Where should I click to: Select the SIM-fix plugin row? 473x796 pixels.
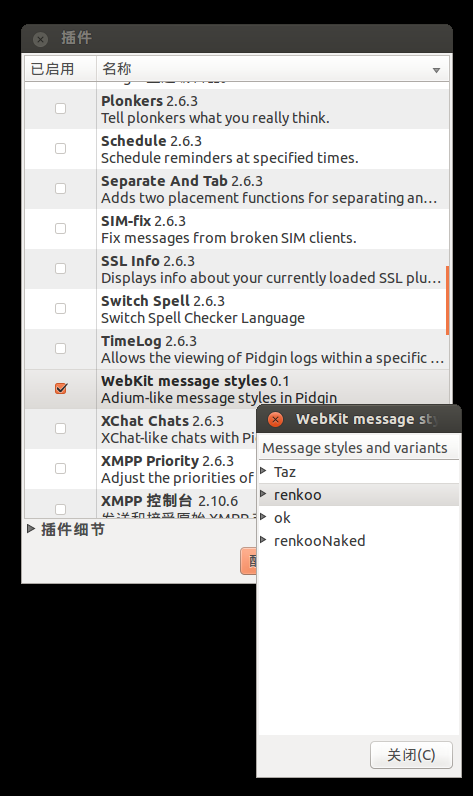point(236,229)
